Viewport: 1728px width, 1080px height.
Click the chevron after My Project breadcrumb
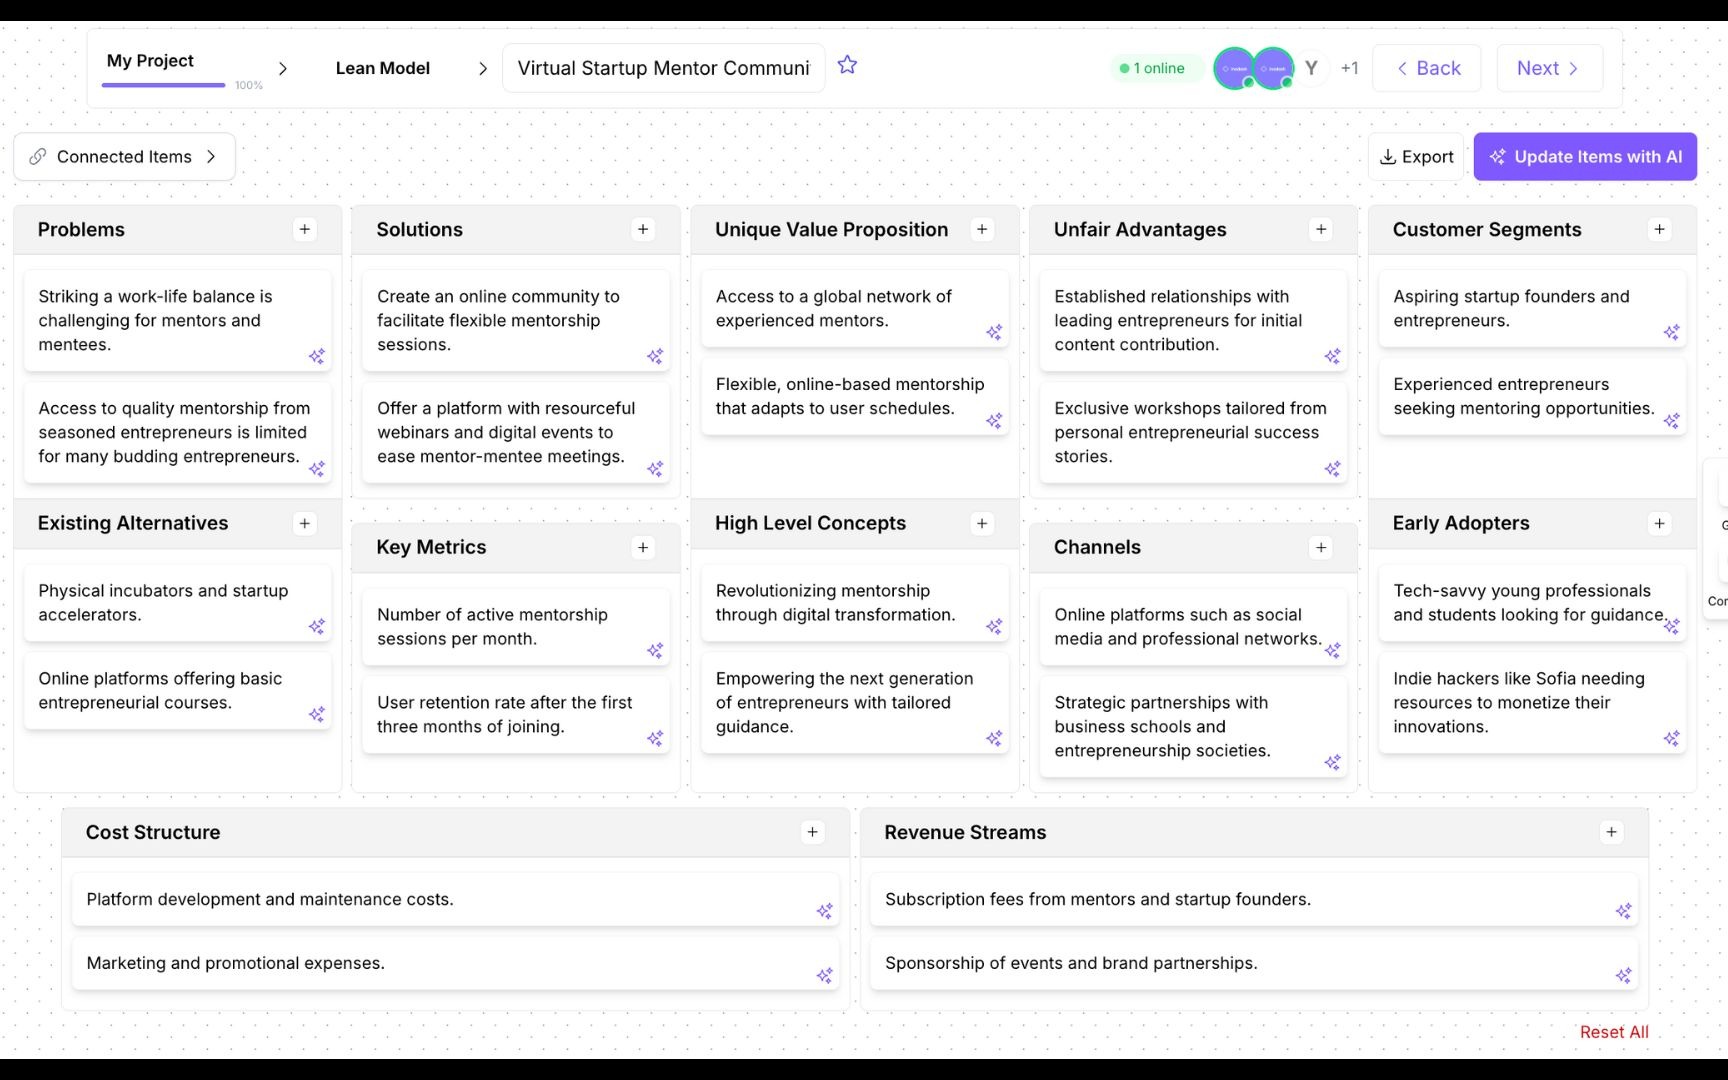click(283, 68)
